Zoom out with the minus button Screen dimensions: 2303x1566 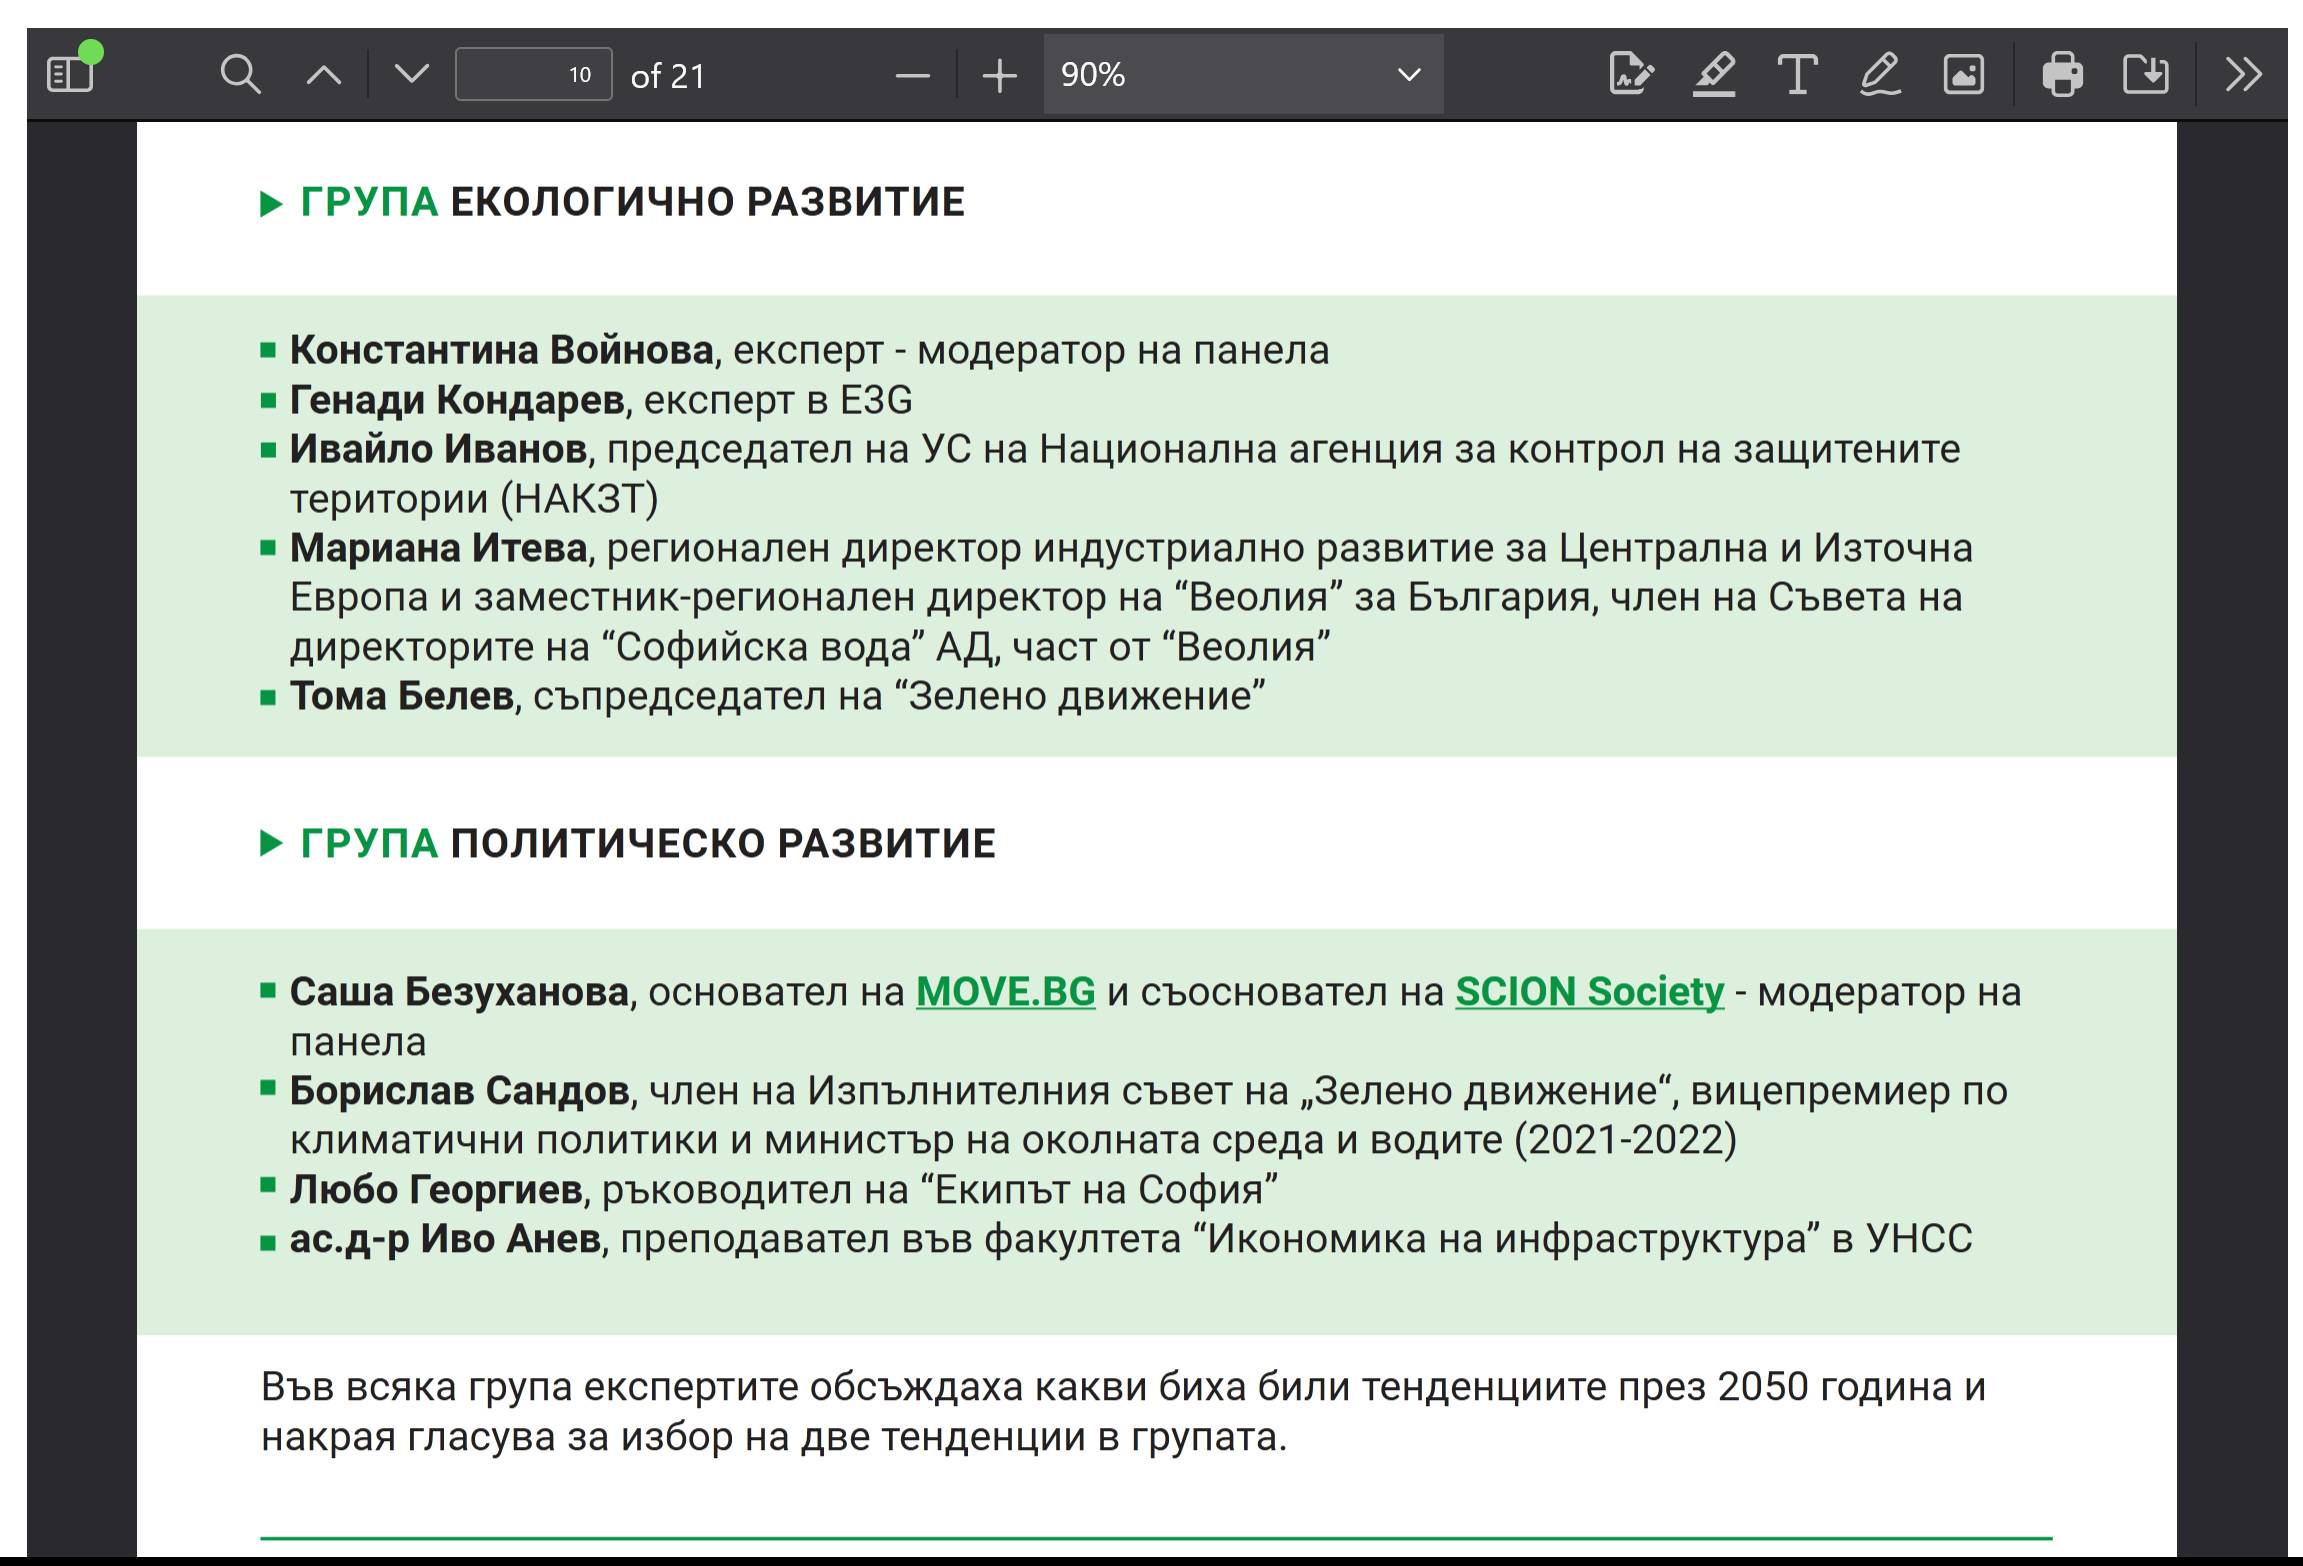[912, 75]
